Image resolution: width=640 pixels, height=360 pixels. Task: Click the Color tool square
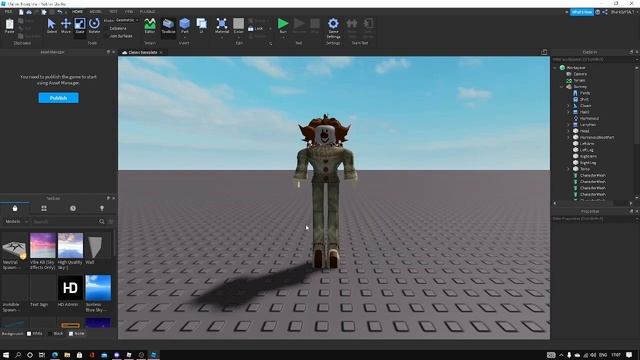238,24
